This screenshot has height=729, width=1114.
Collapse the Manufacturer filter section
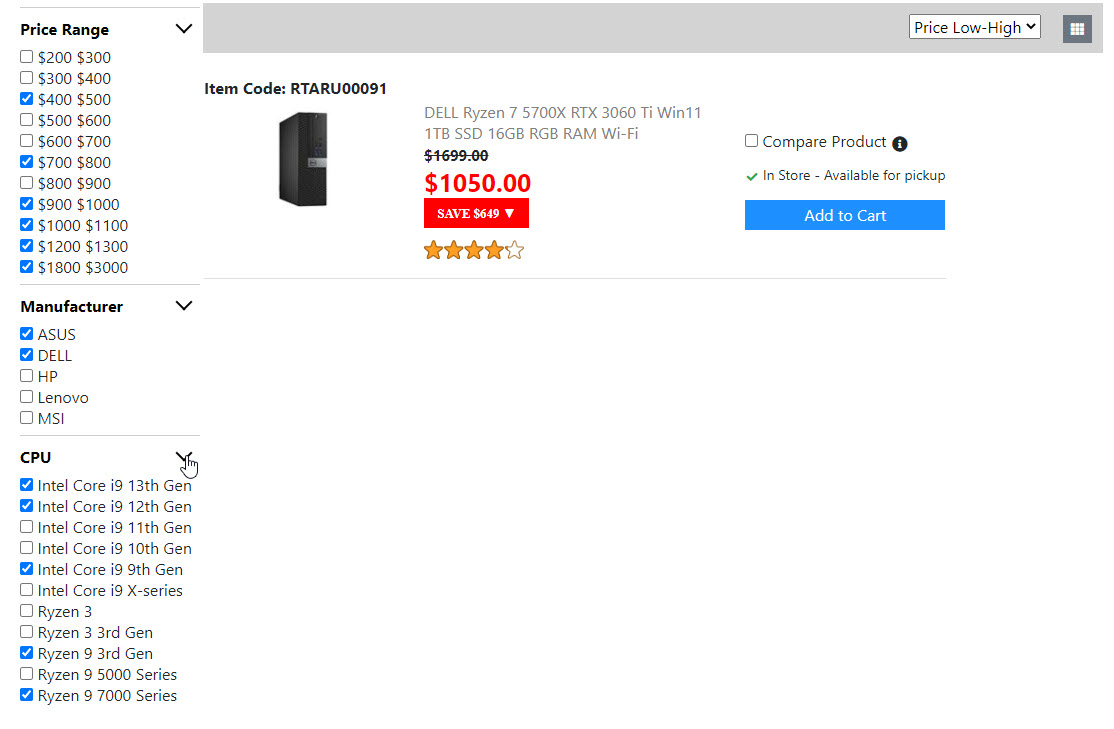pos(183,306)
